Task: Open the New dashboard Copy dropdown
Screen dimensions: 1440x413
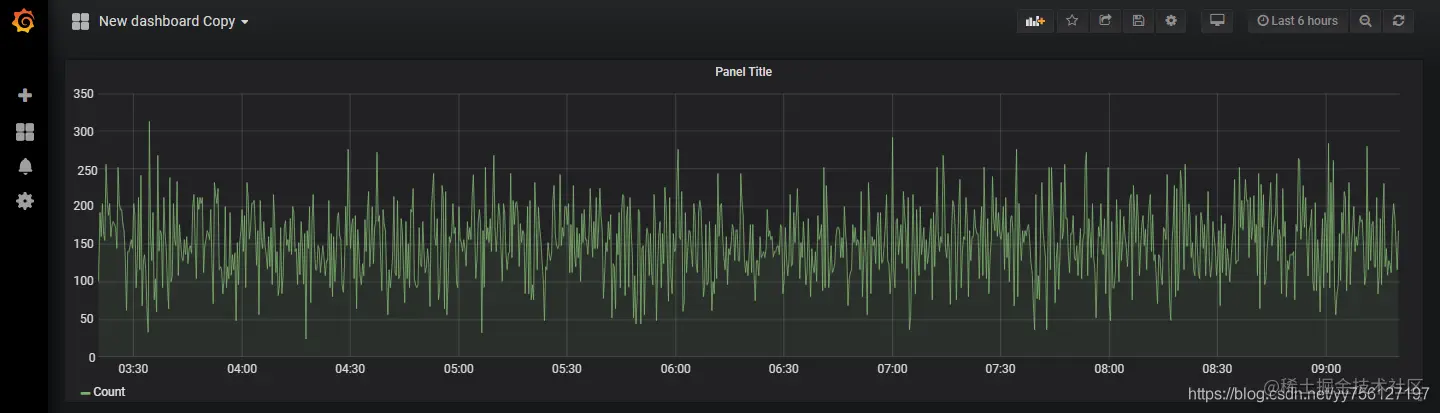Action: [x=174, y=21]
